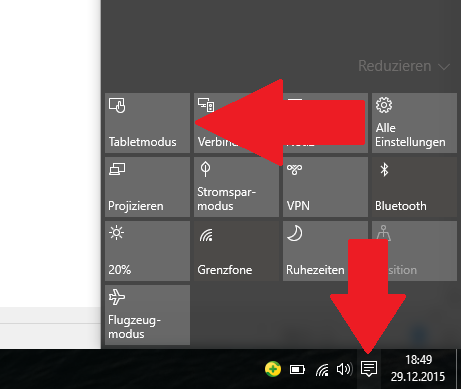Screen dimensions: 461x389
Task: Collapse quick actions with Reduzieren
Action: 395,66
